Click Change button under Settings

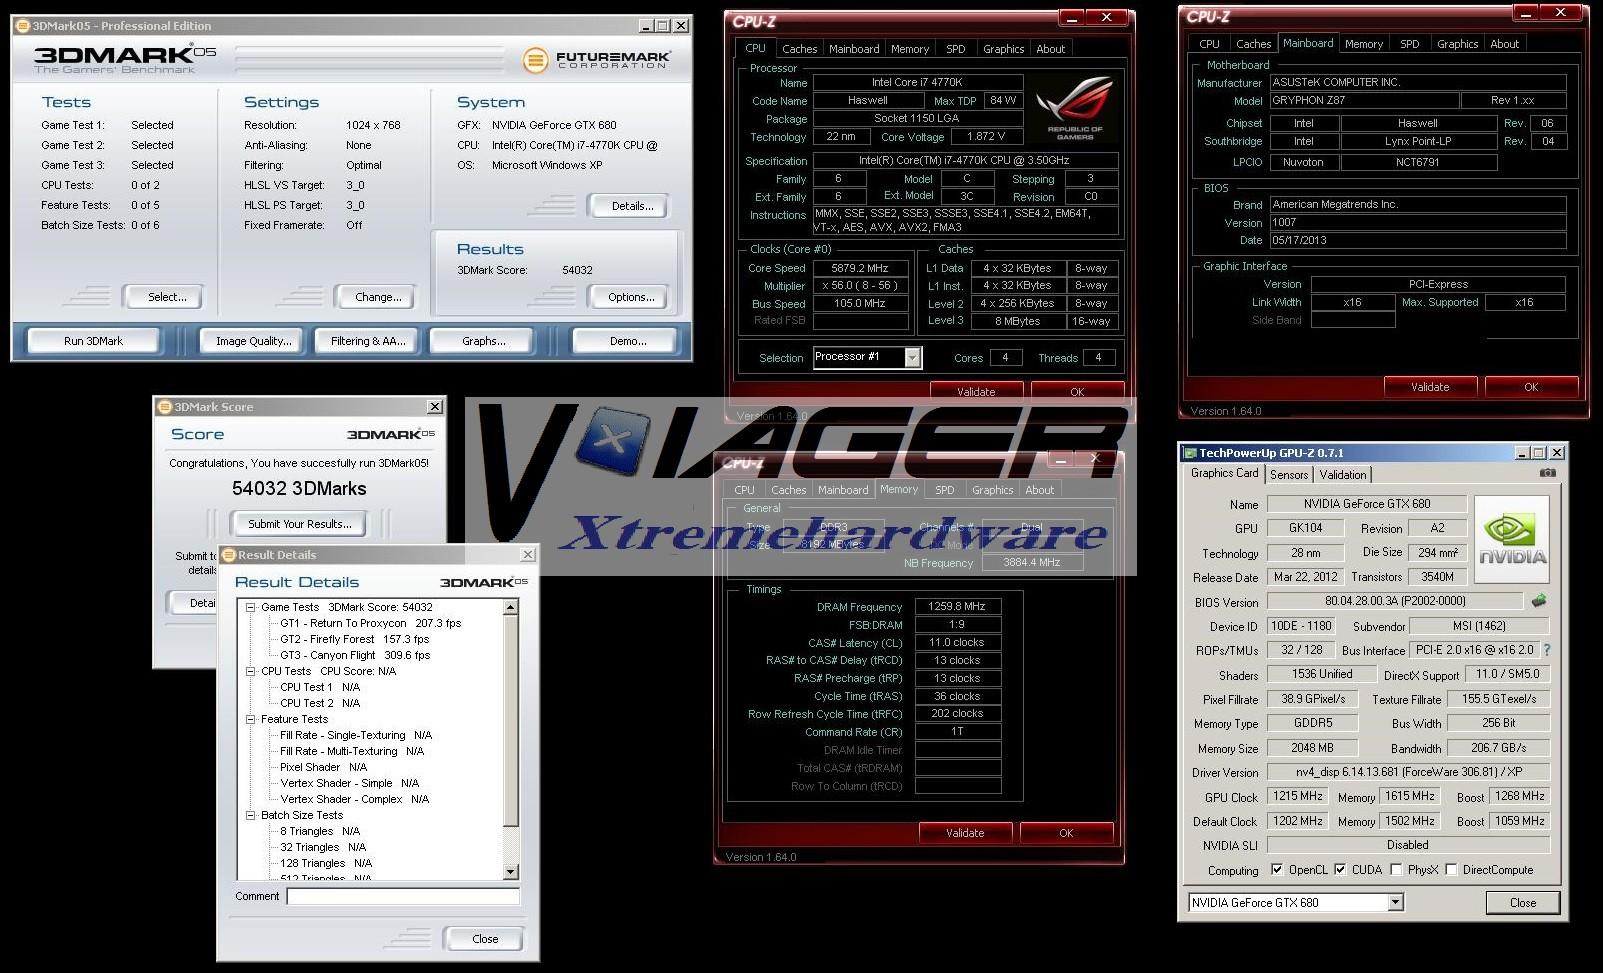click(378, 297)
